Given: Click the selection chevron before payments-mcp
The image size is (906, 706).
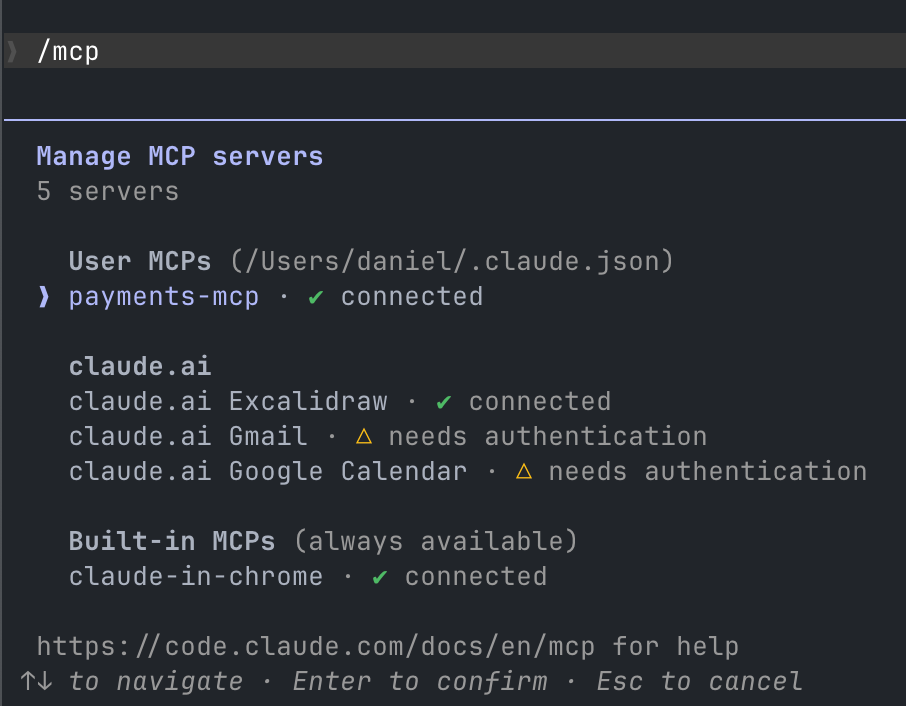Looking at the screenshot, I should click(42, 296).
